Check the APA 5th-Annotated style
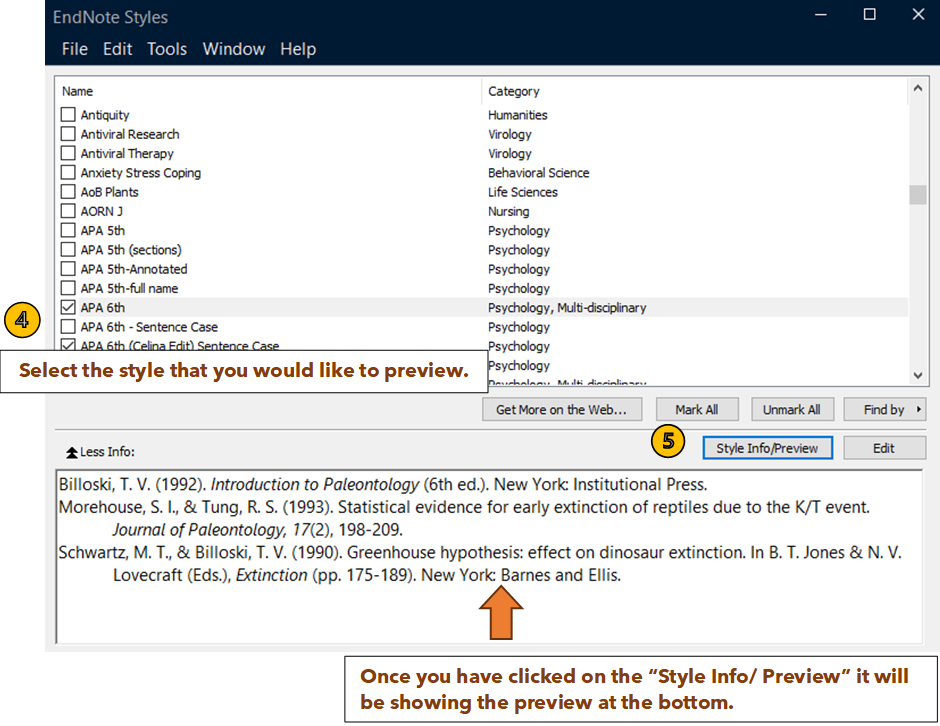 (x=66, y=268)
